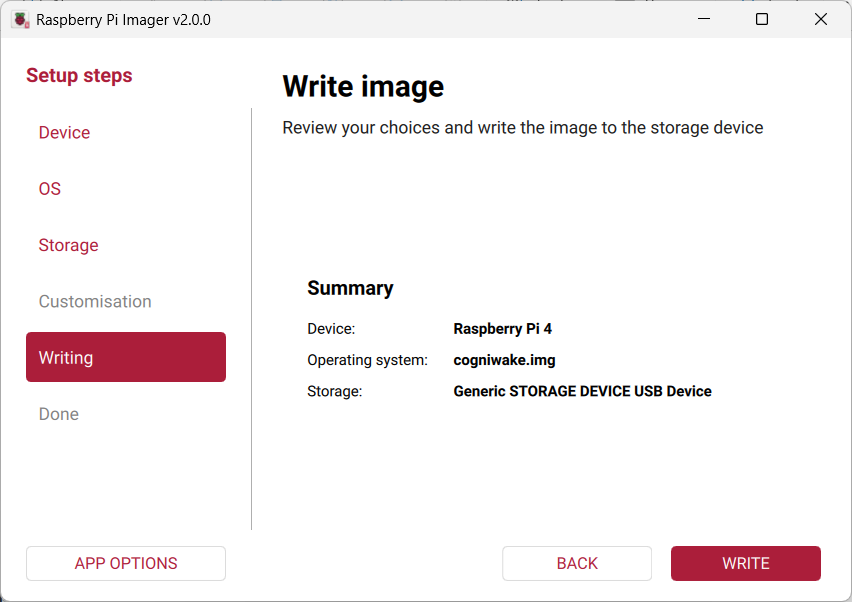Open the OS setup step
The image size is (852, 602).
(x=49, y=189)
